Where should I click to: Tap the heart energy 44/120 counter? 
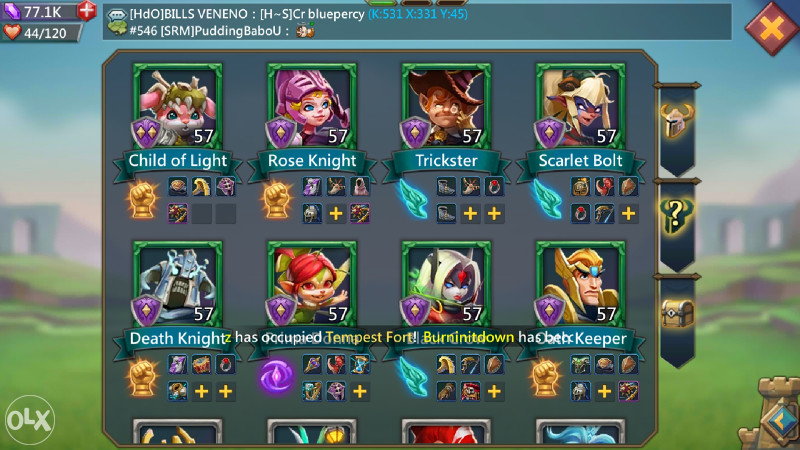click(x=42, y=33)
